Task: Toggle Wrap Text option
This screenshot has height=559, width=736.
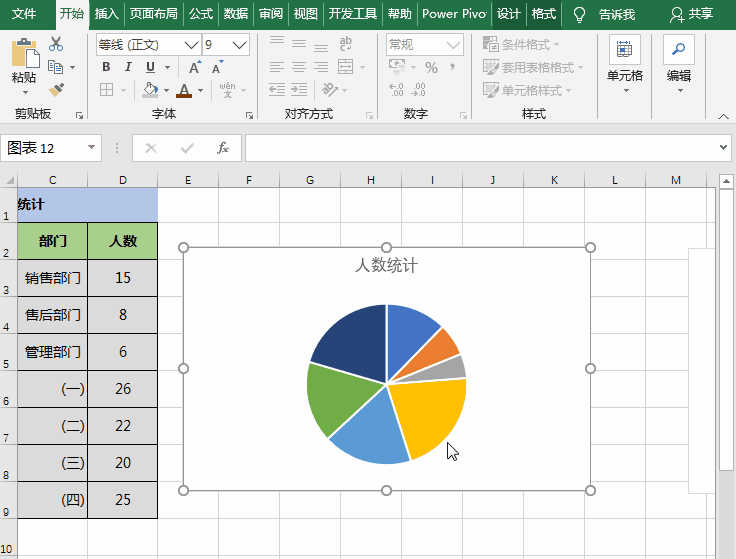Action: (346, 44)
